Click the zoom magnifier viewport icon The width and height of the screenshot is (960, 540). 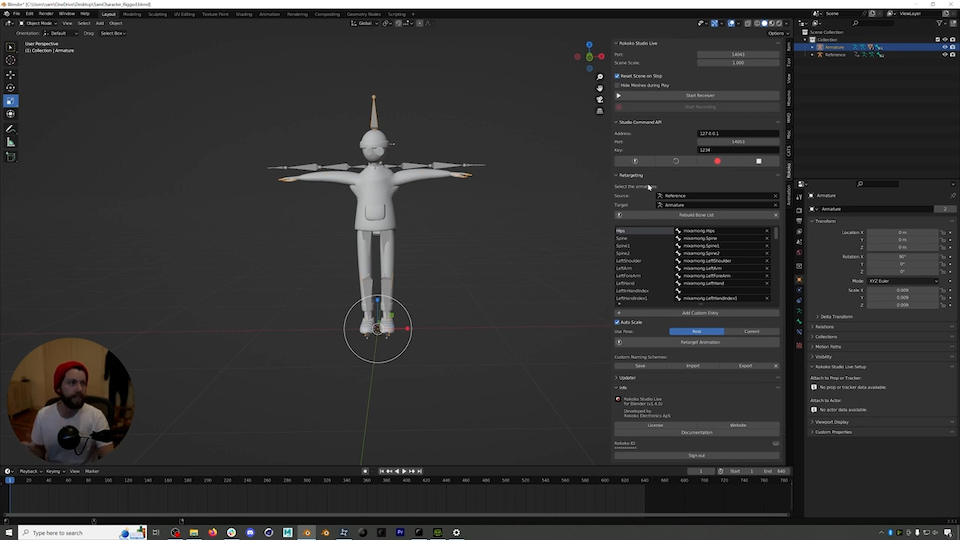(600, 77)
